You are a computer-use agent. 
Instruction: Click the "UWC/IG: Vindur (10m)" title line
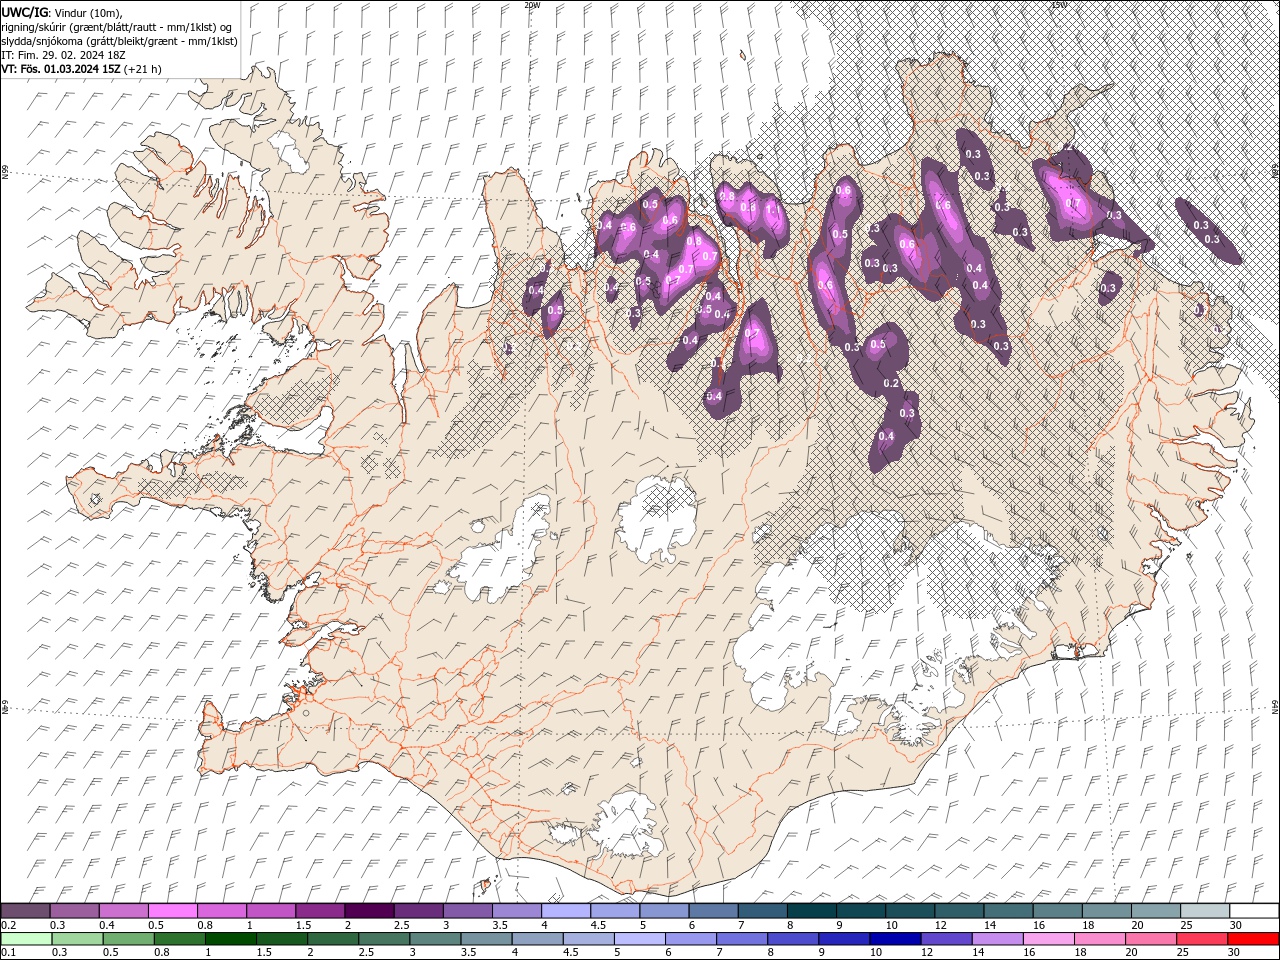point(62,12)
